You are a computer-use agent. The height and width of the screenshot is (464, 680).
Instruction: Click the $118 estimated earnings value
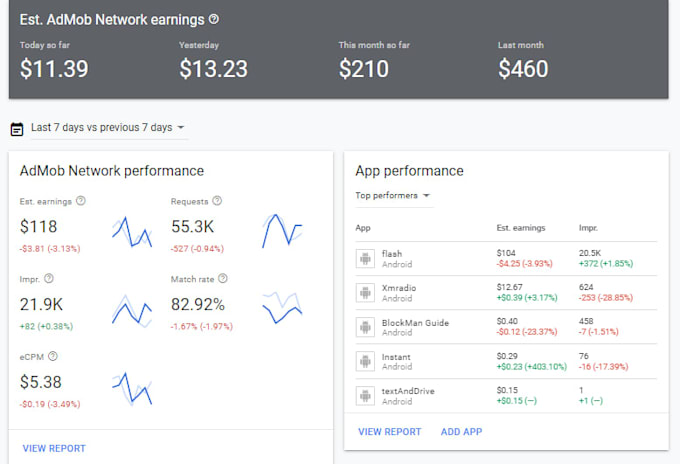tap(38, 226)
